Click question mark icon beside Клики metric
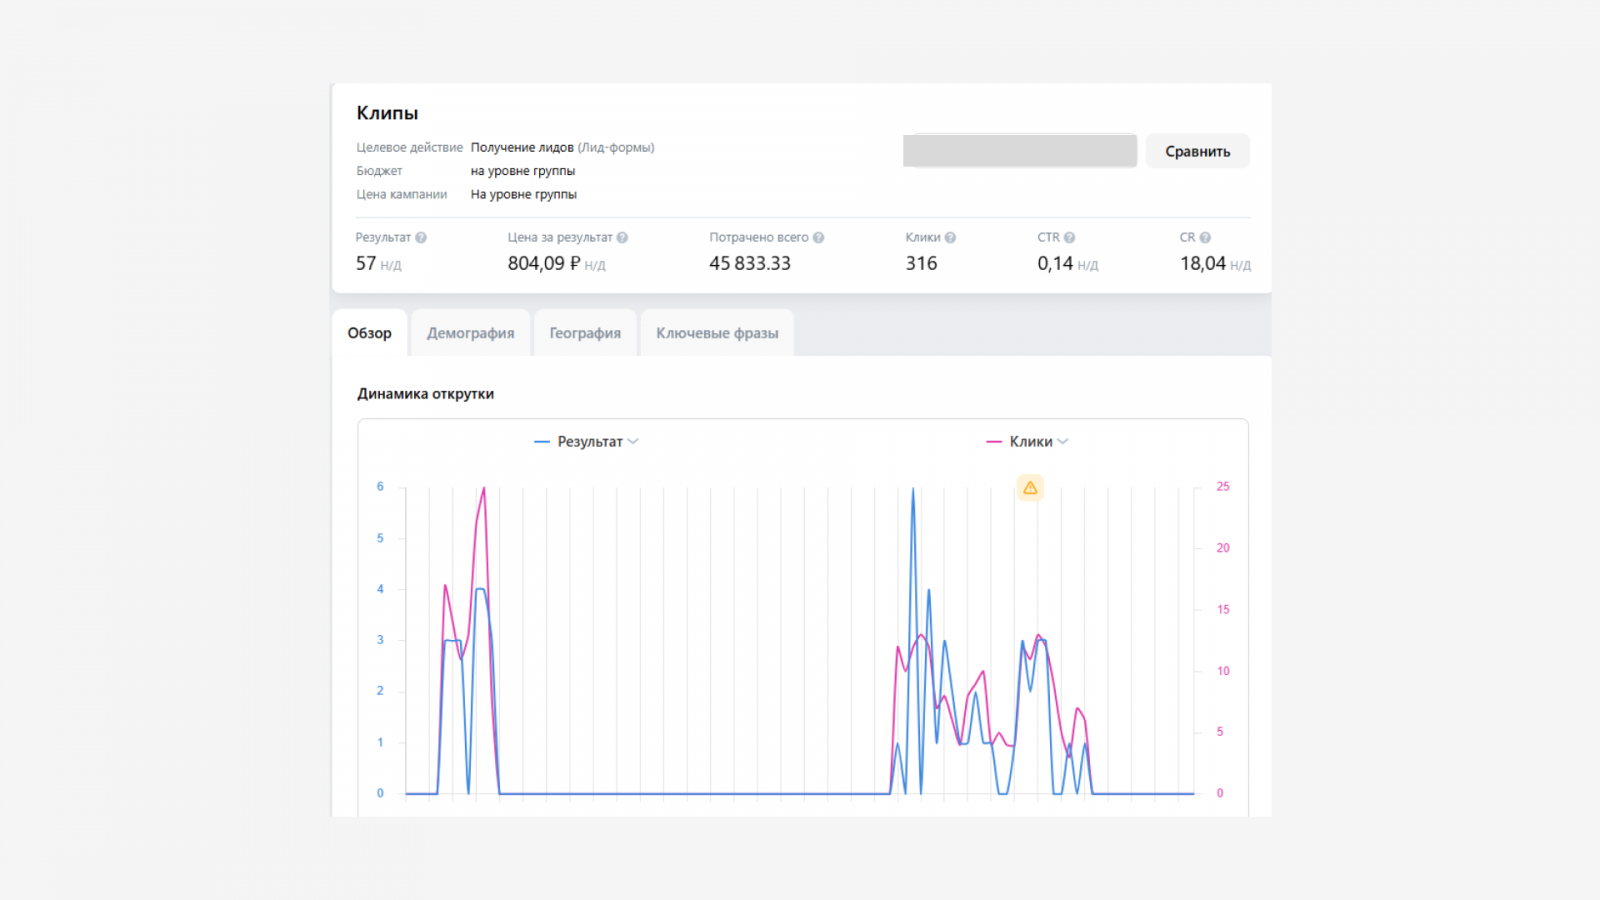Viewport: 1600px width, 900px height. click(950, 238)
